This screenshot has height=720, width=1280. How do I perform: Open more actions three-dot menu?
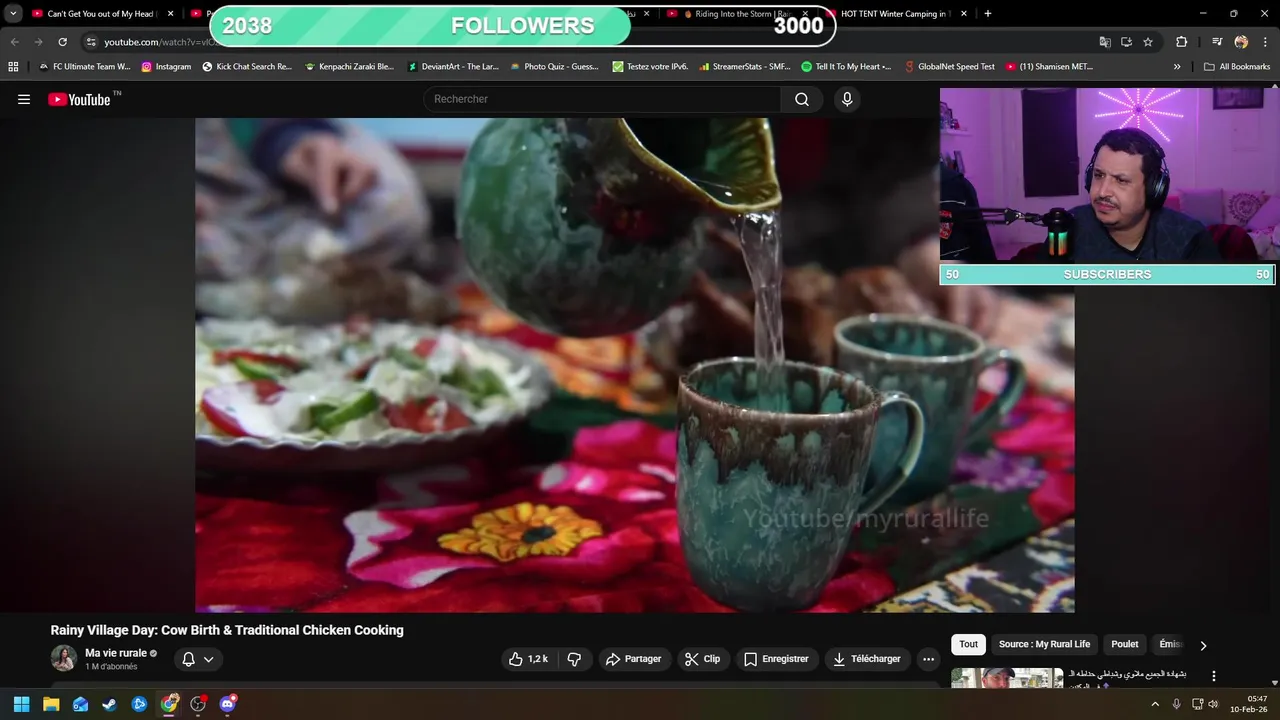click(x=928, y=659)
